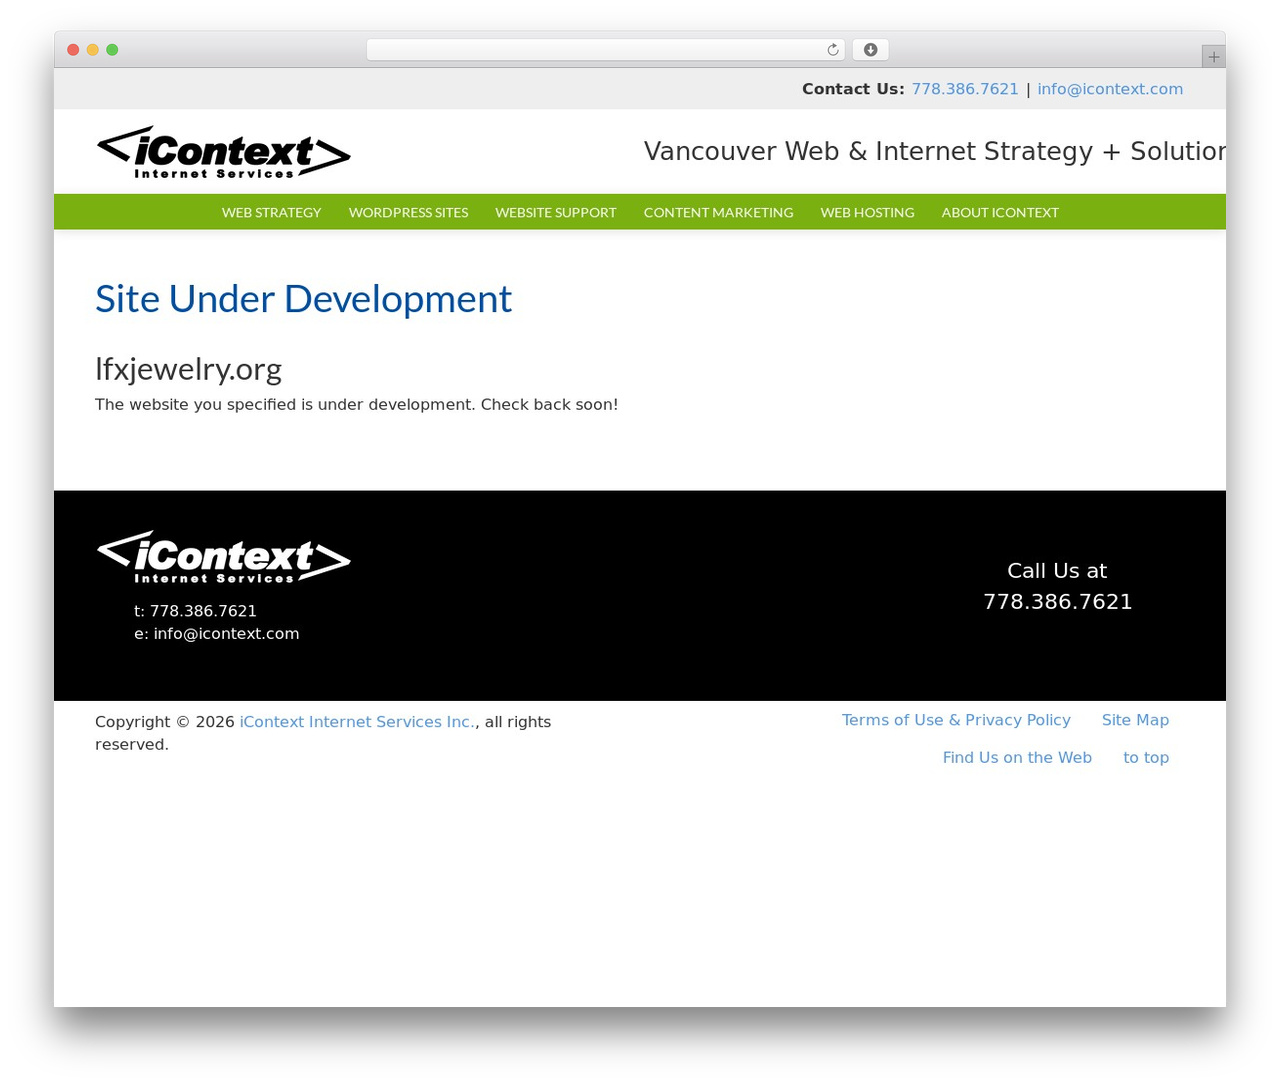Click the 'to top' link

tap(1146, 758)
